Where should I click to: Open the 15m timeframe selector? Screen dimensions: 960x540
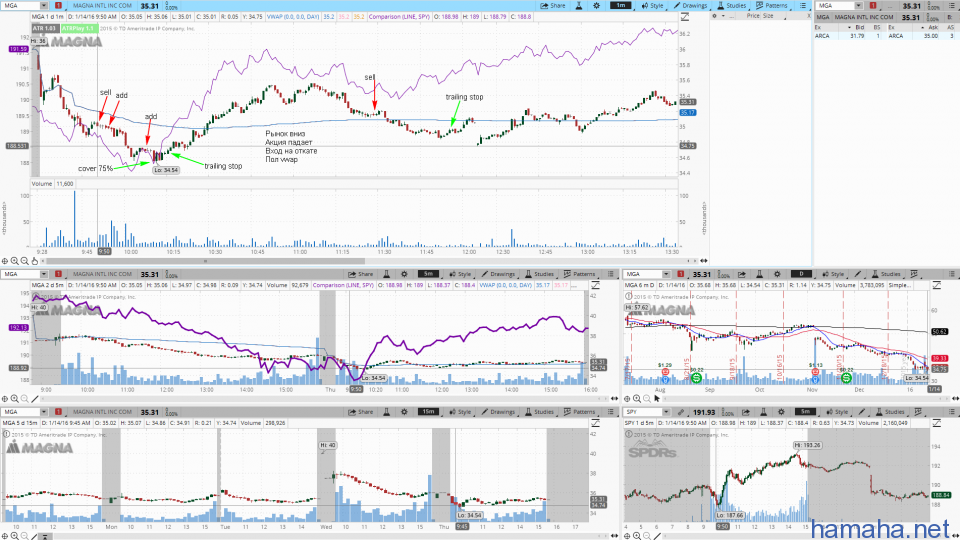click(x=428, y=412)
